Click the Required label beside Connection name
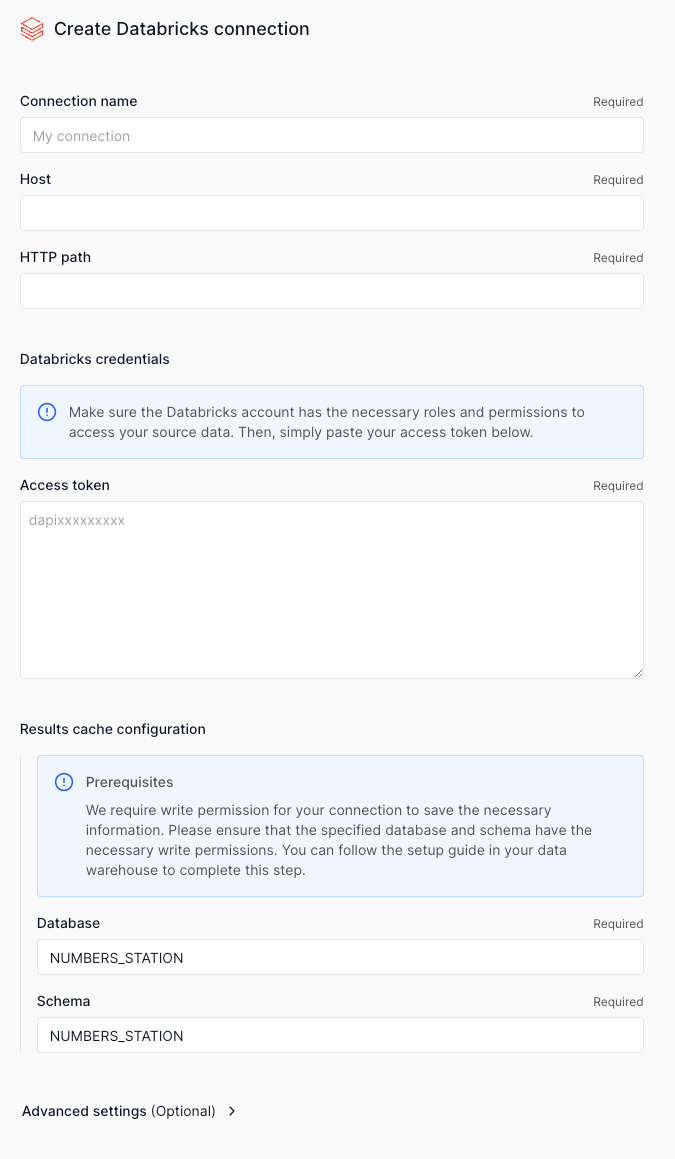The height and width of the screenshot is (1159, 675). tap(618, 101)
